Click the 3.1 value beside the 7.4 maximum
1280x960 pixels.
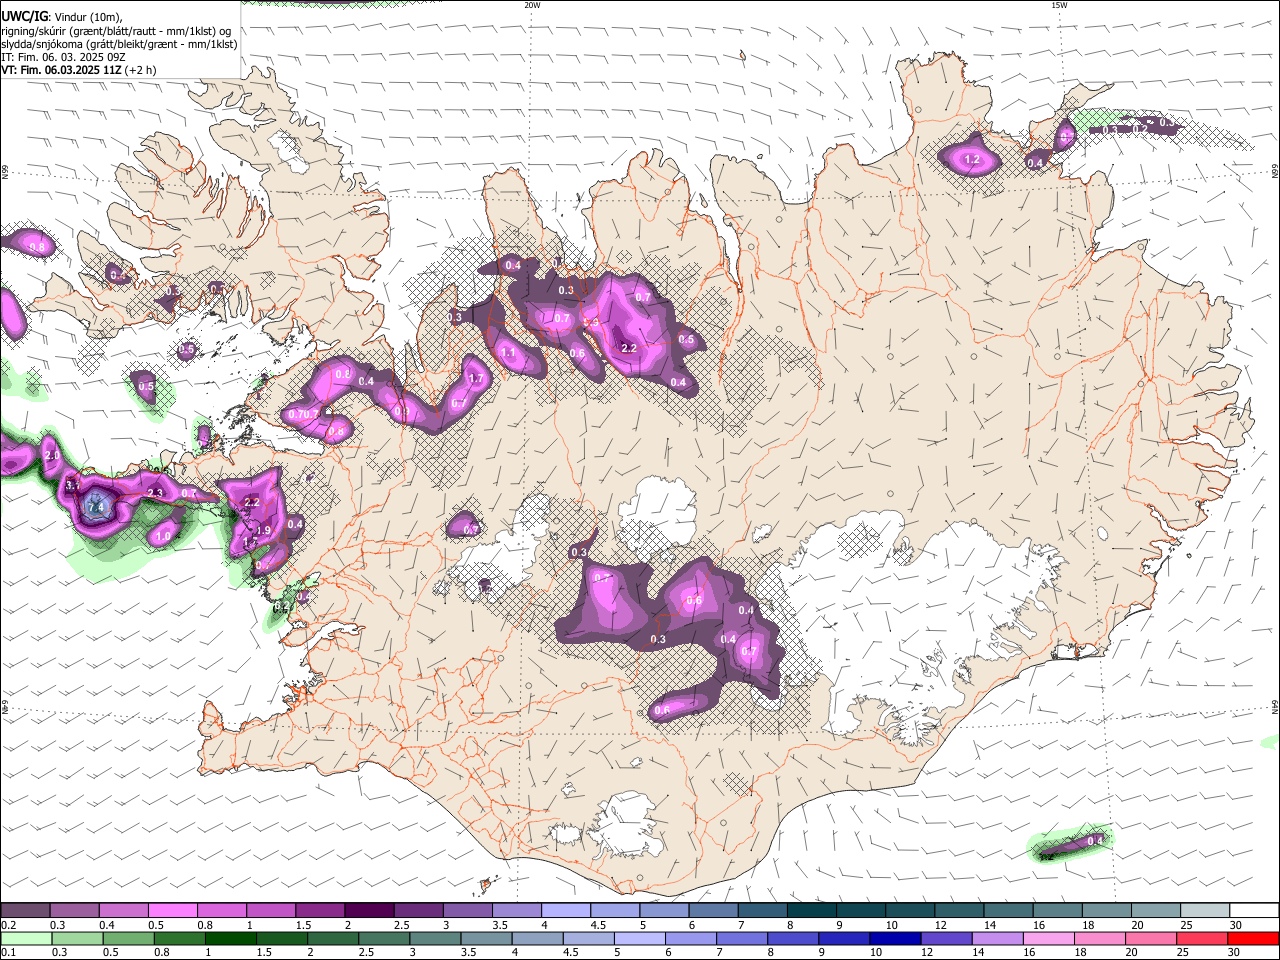point(72,485)
